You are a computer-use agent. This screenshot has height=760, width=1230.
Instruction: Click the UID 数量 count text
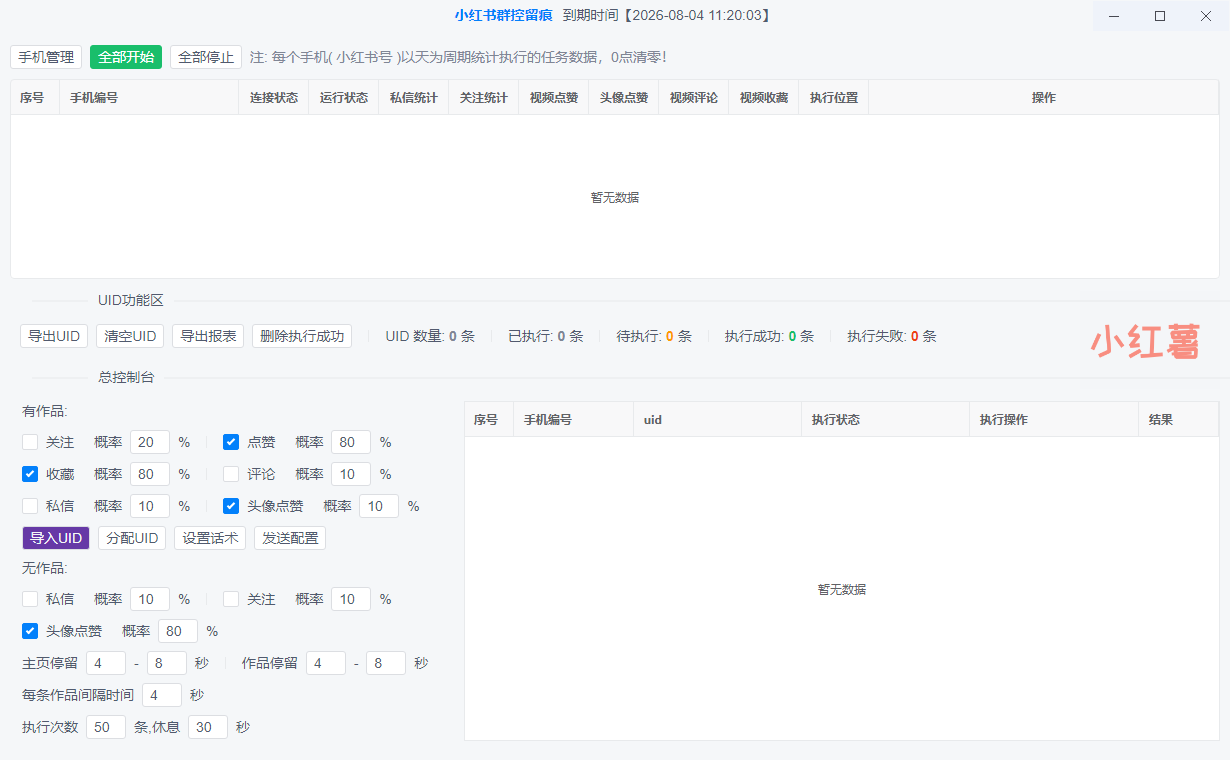tap(430, 336)
